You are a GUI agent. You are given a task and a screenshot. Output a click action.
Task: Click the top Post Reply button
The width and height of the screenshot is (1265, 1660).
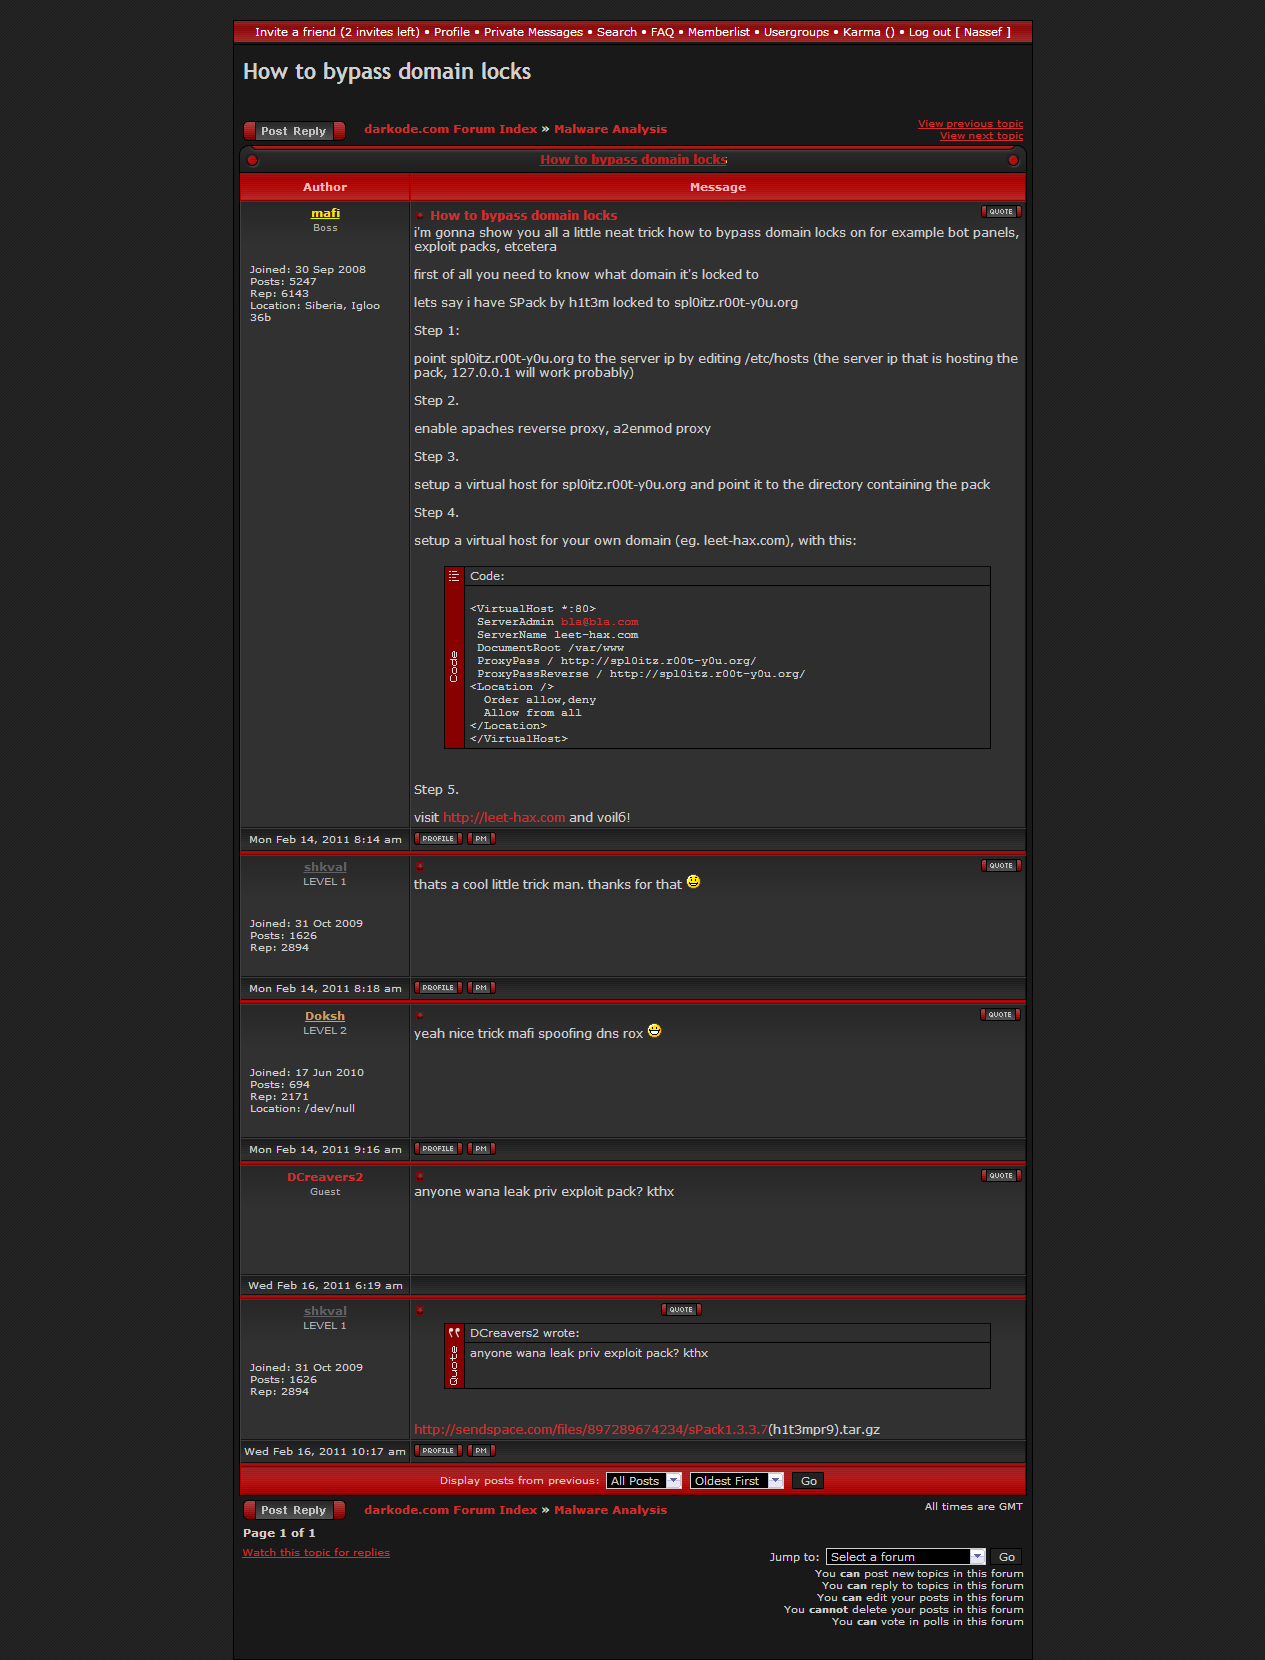294,131
